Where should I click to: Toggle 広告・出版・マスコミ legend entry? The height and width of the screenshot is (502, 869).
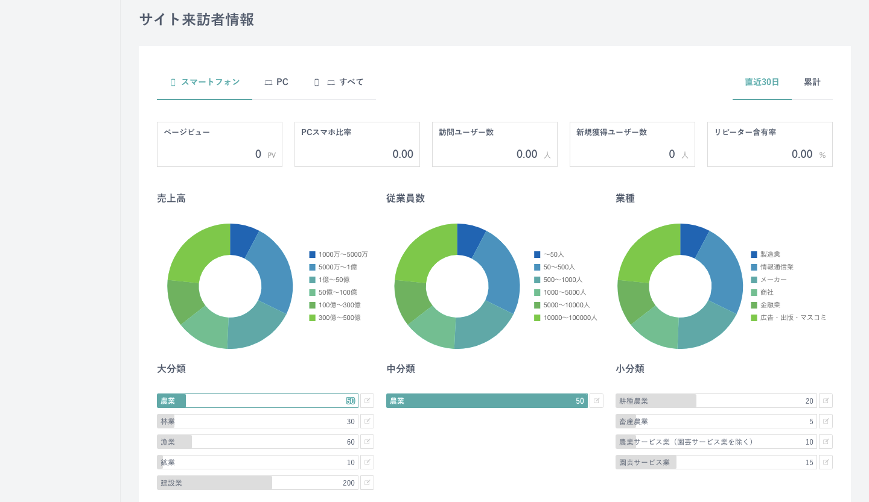click(789, 318)
